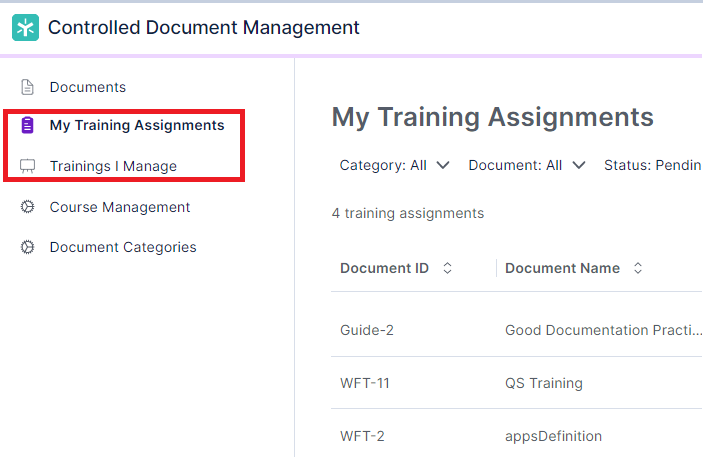The height and width of the screenshot is (457, 703).
Task: Click the Controlled Document Management title
Action: (x=204, y=27)
